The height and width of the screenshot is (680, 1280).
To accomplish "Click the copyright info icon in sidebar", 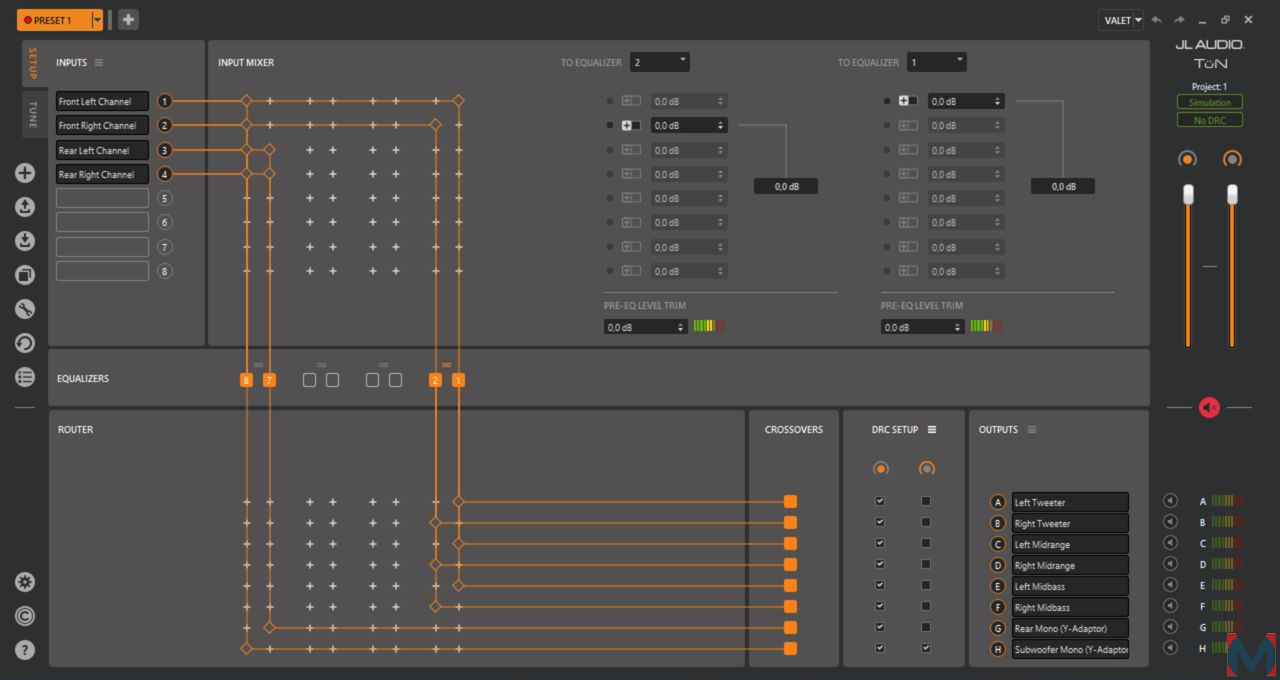I will (x=25, y=616).
